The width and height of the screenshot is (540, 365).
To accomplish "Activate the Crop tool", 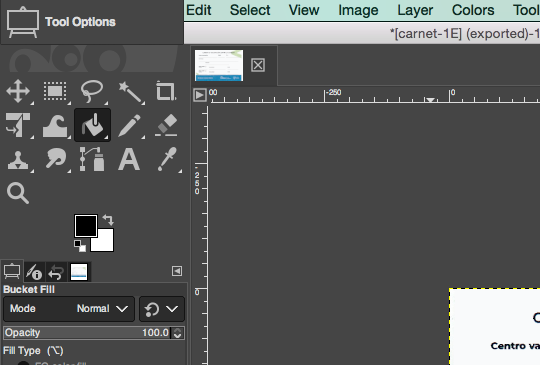I will (166, 91).
